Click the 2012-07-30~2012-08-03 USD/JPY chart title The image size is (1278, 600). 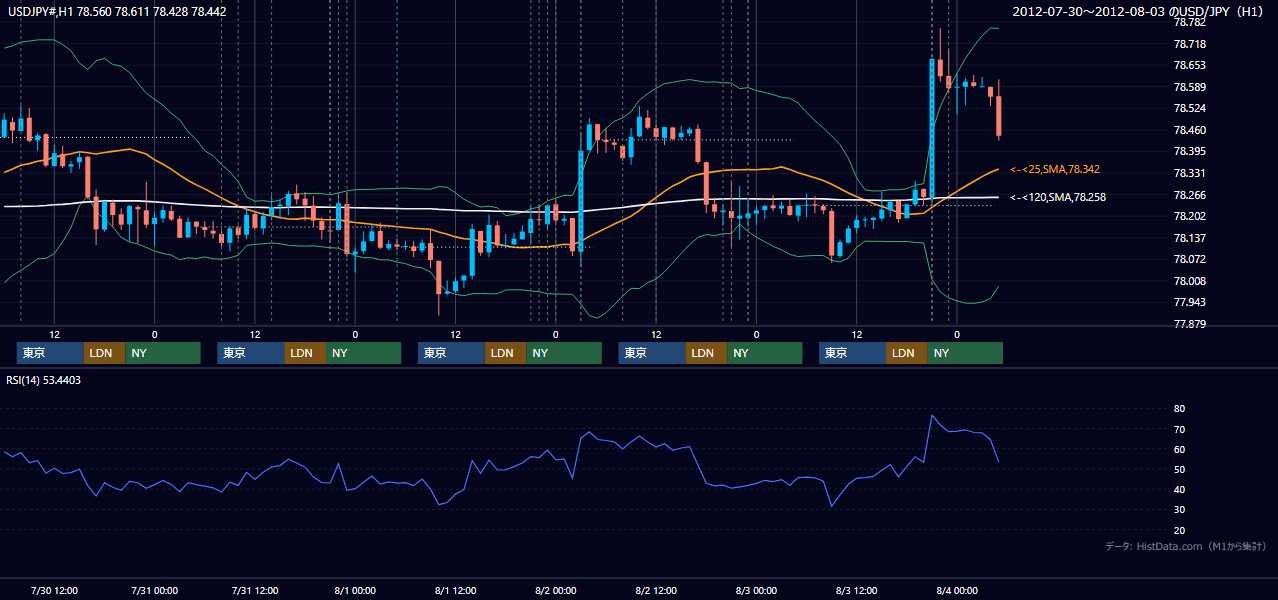[1140, 11]
